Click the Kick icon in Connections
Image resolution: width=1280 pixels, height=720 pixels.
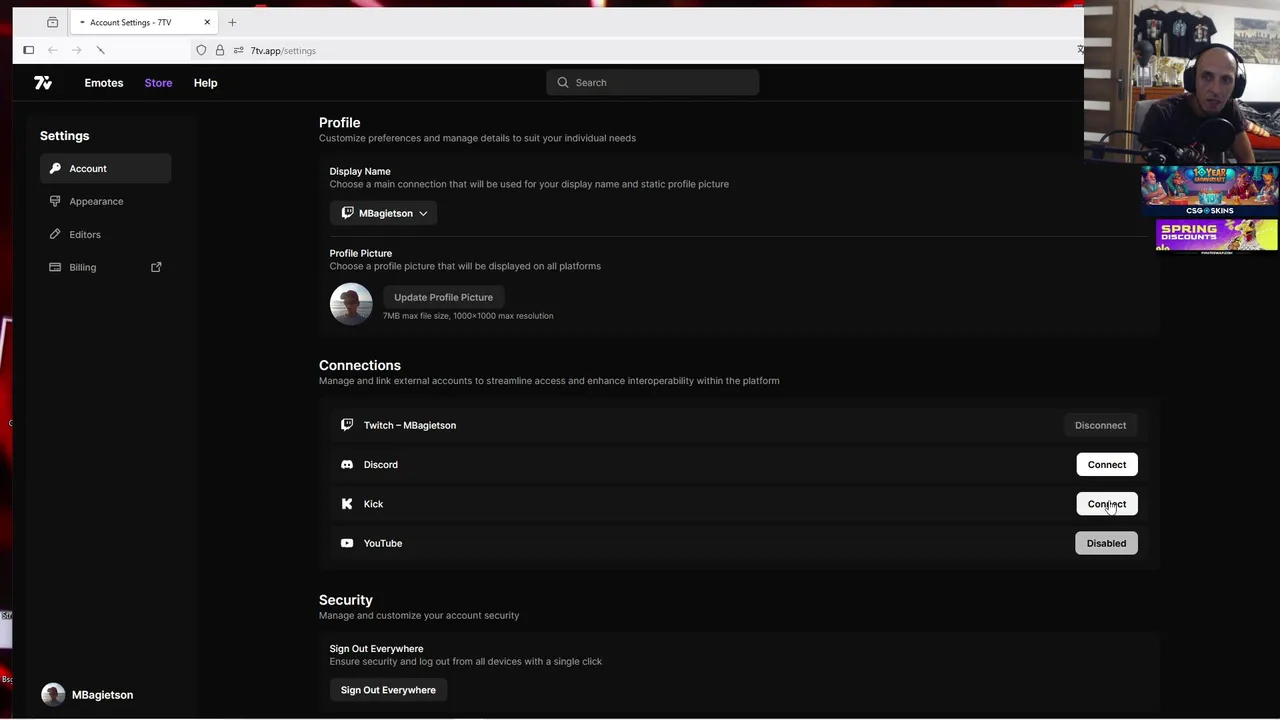(x=347, y=504)
